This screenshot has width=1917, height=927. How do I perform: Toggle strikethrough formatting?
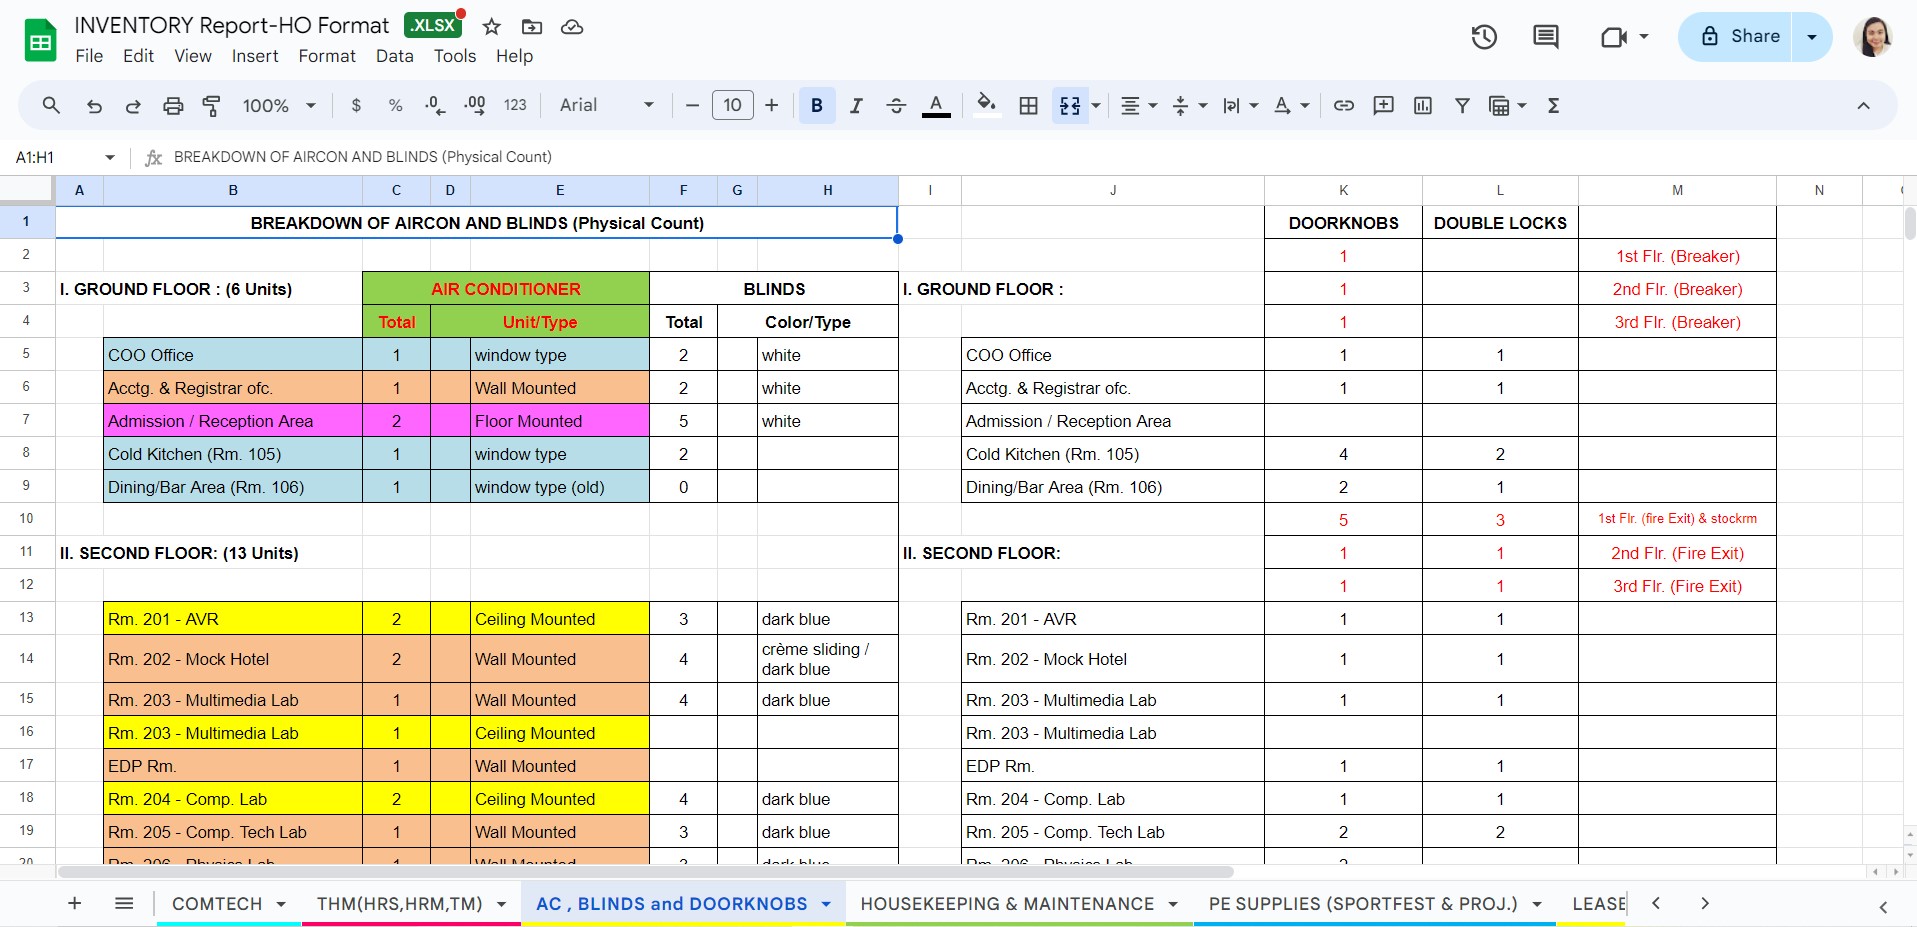coord(896,105)
